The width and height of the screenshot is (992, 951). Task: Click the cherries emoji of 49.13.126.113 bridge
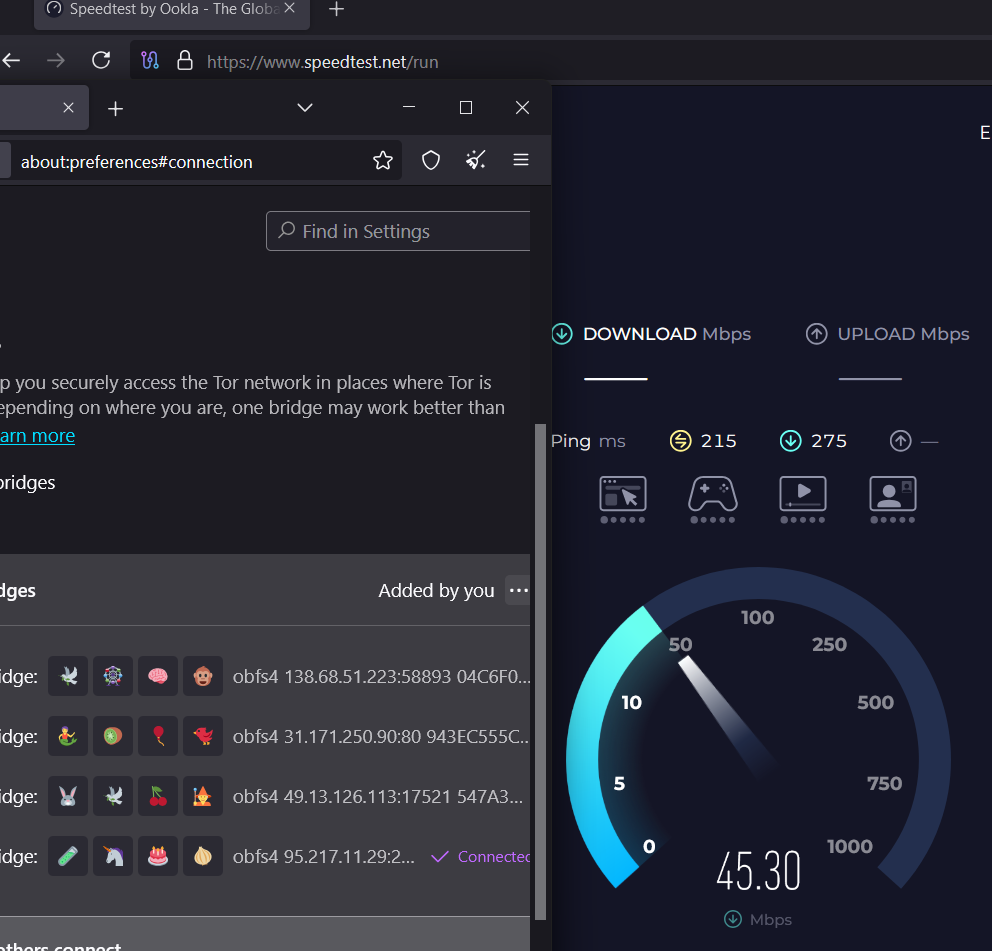(x=158, y=796)
